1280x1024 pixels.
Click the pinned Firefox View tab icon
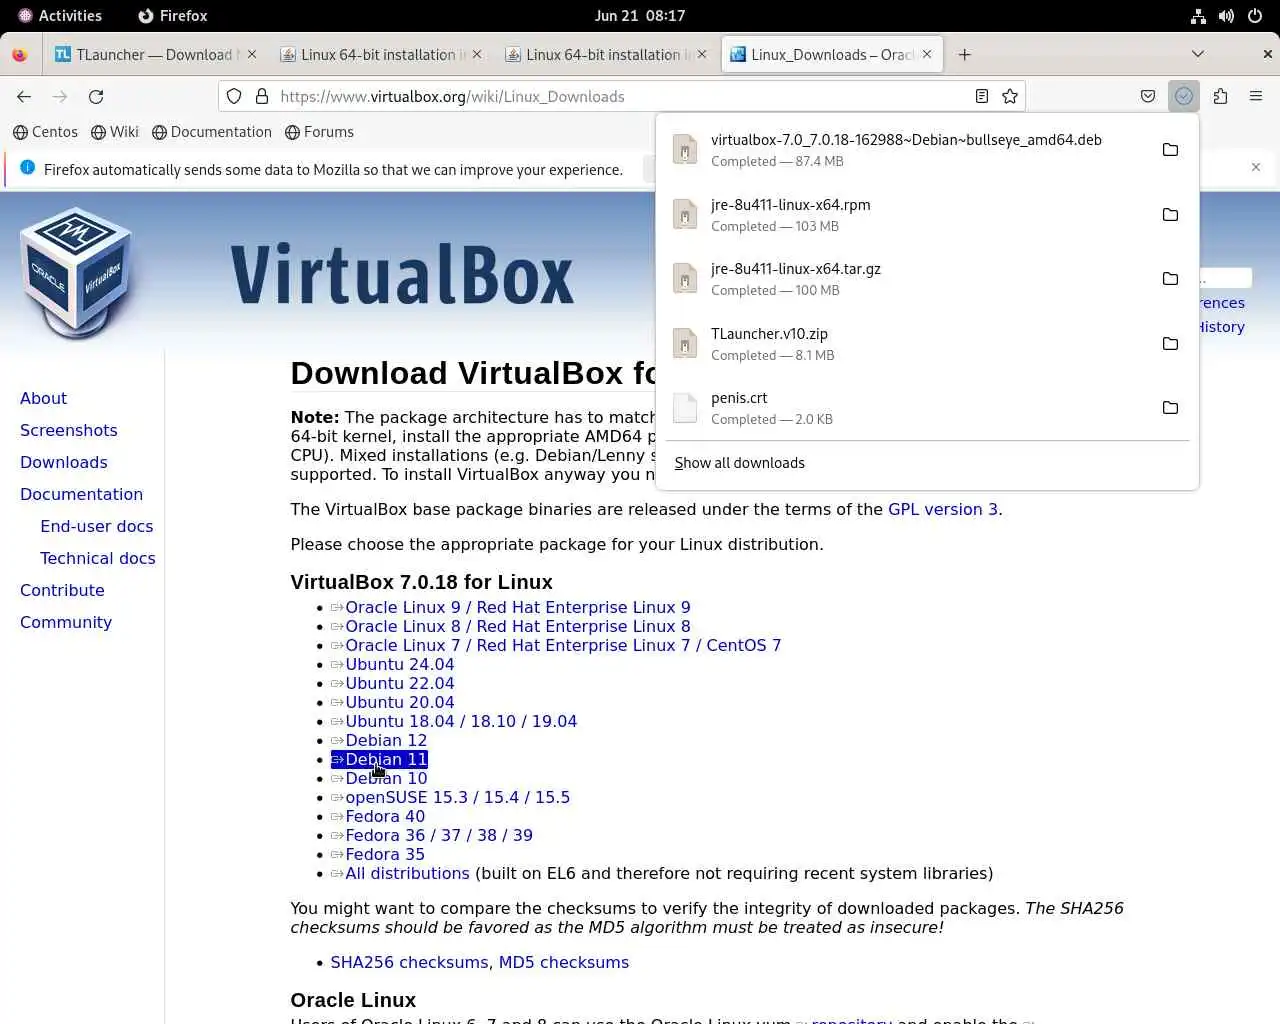(x=20, y=54)
